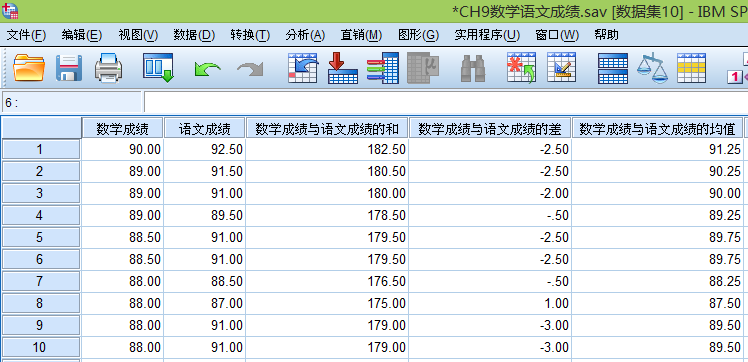Click difference cell -2.00 in row 3
The width and height of the screenshot is (748, 362).
[x=490, y=194]
